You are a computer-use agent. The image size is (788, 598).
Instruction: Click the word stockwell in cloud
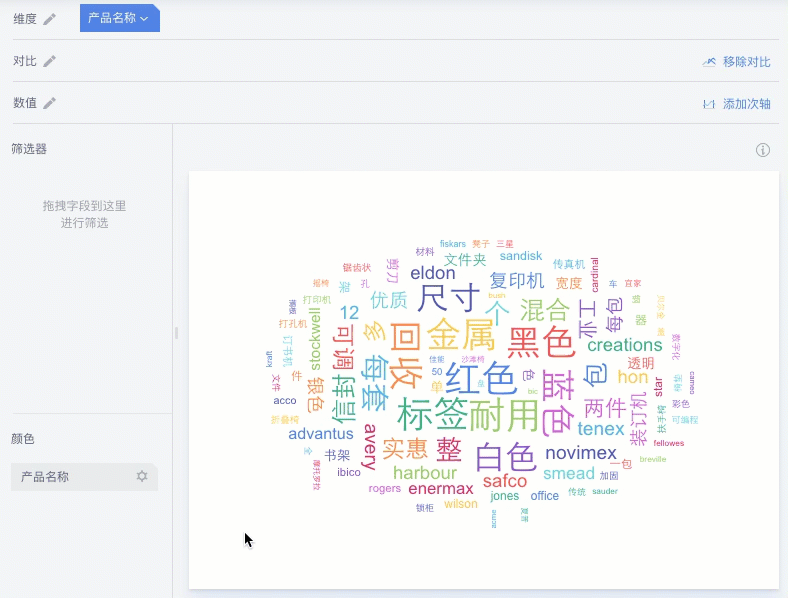click(315, 339)
